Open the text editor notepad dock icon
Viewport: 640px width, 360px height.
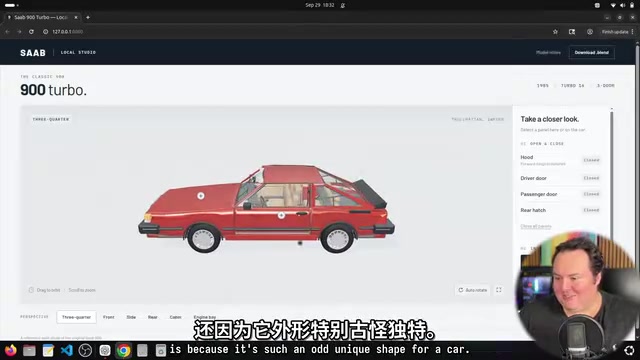click(48, 350)
